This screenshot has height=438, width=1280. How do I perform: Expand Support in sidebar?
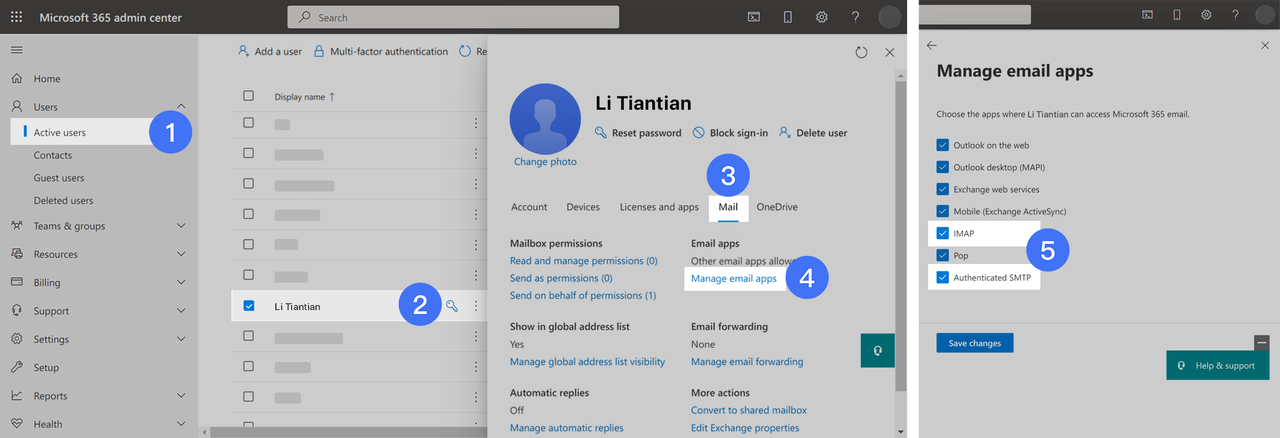[181, 310]
